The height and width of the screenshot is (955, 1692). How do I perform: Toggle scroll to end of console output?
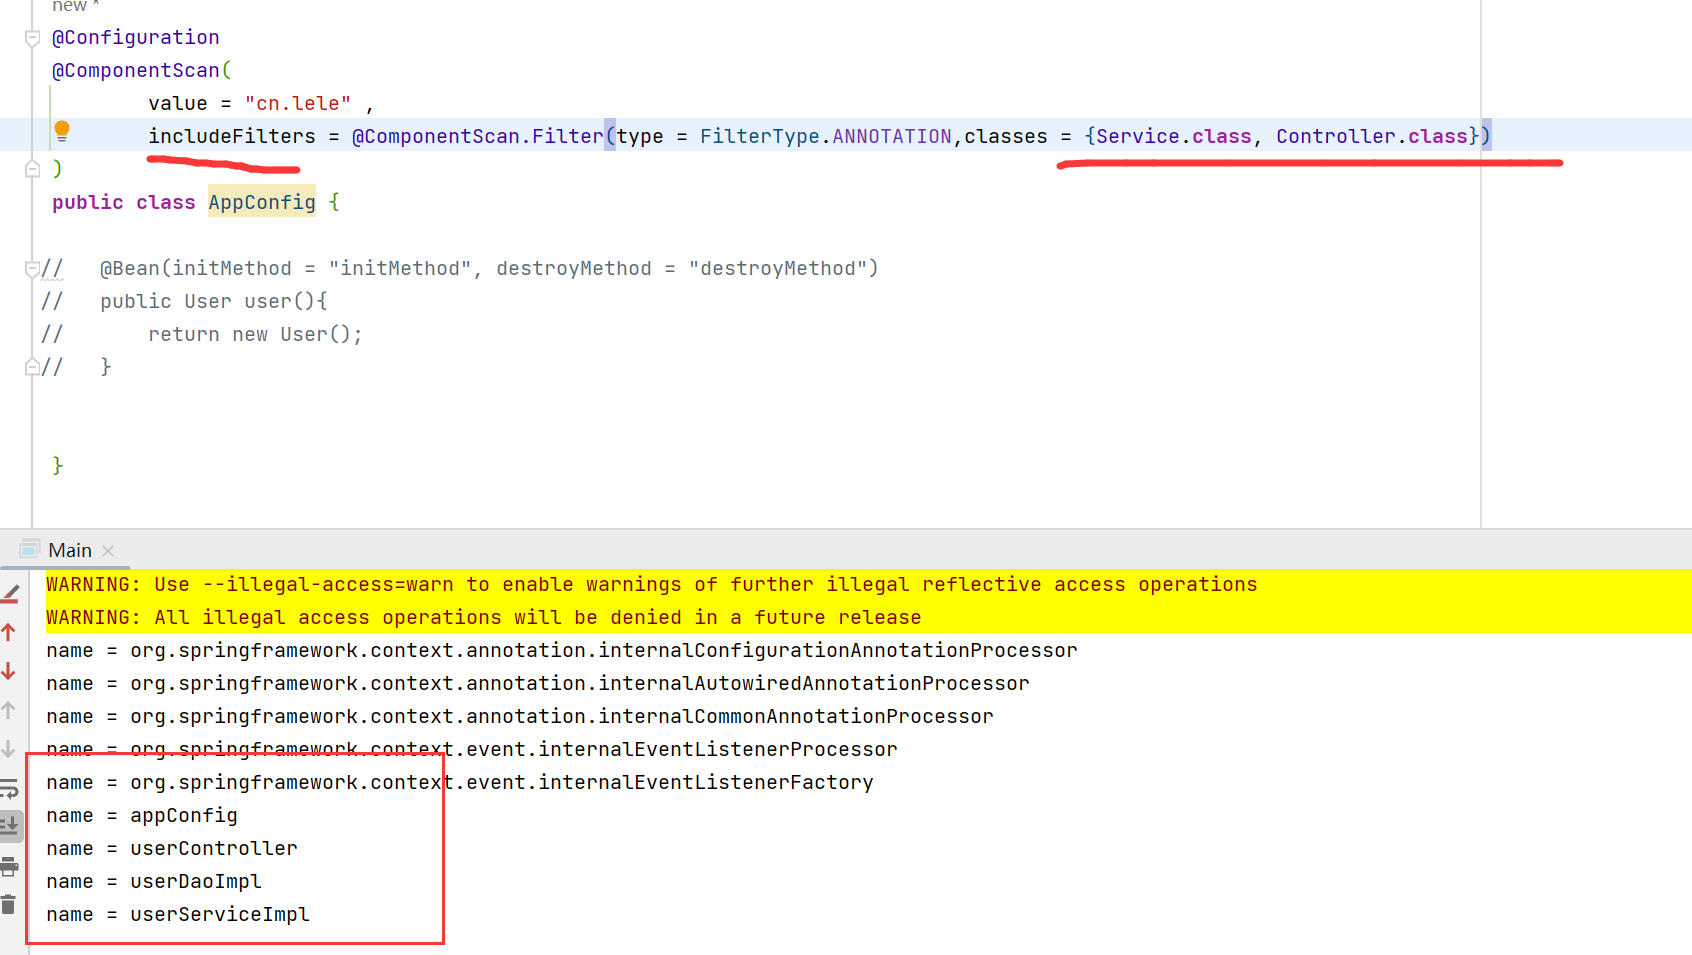pos(10,826)
